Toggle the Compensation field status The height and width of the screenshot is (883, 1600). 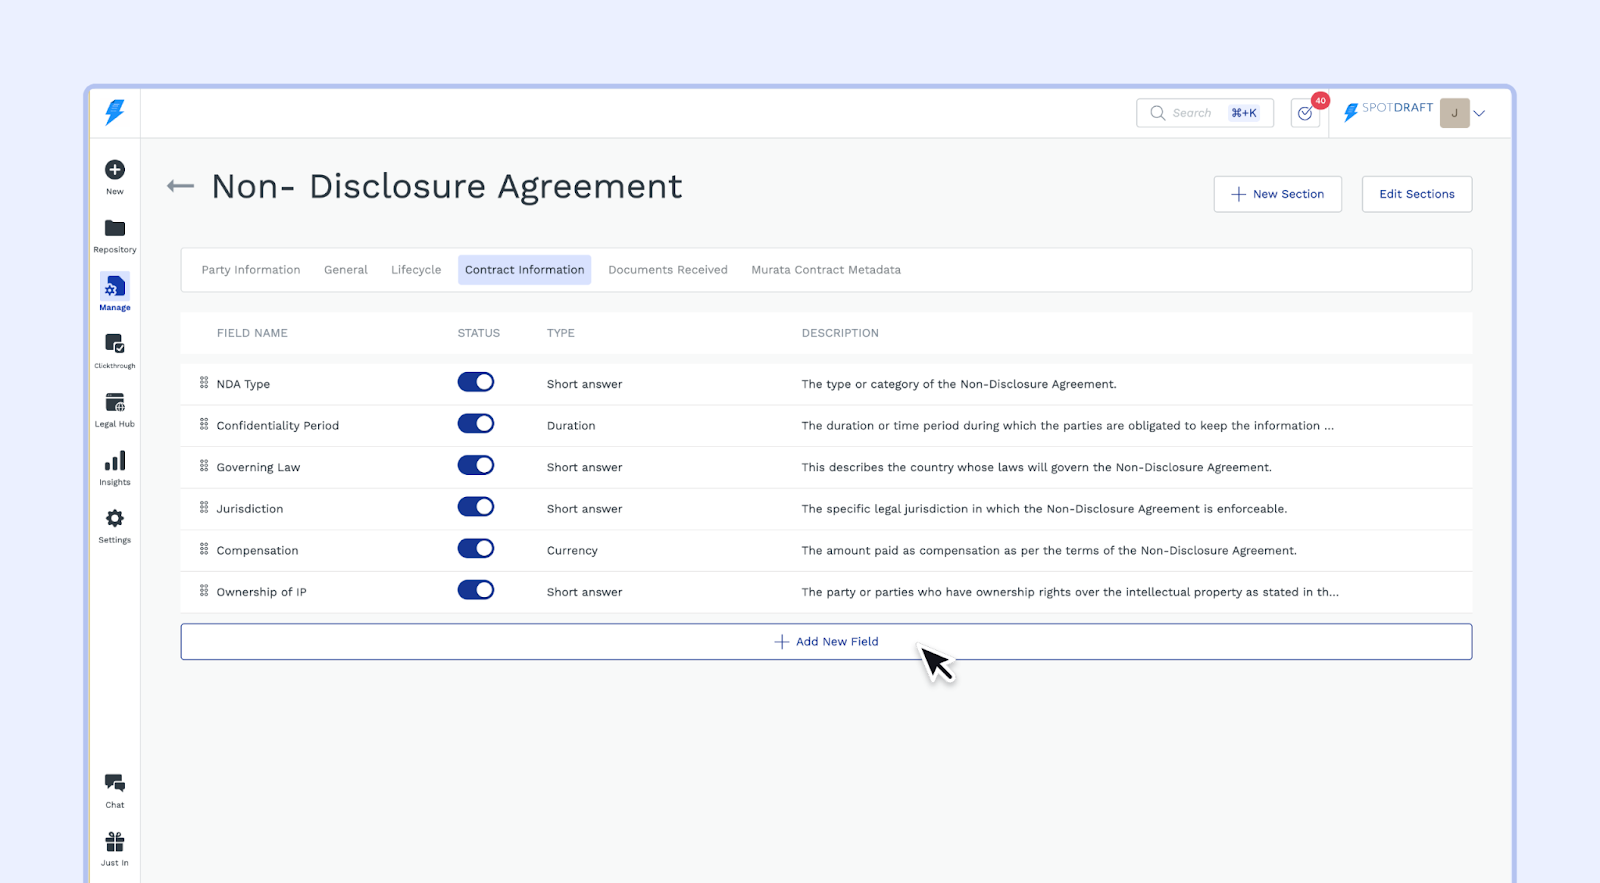(476, 548)
